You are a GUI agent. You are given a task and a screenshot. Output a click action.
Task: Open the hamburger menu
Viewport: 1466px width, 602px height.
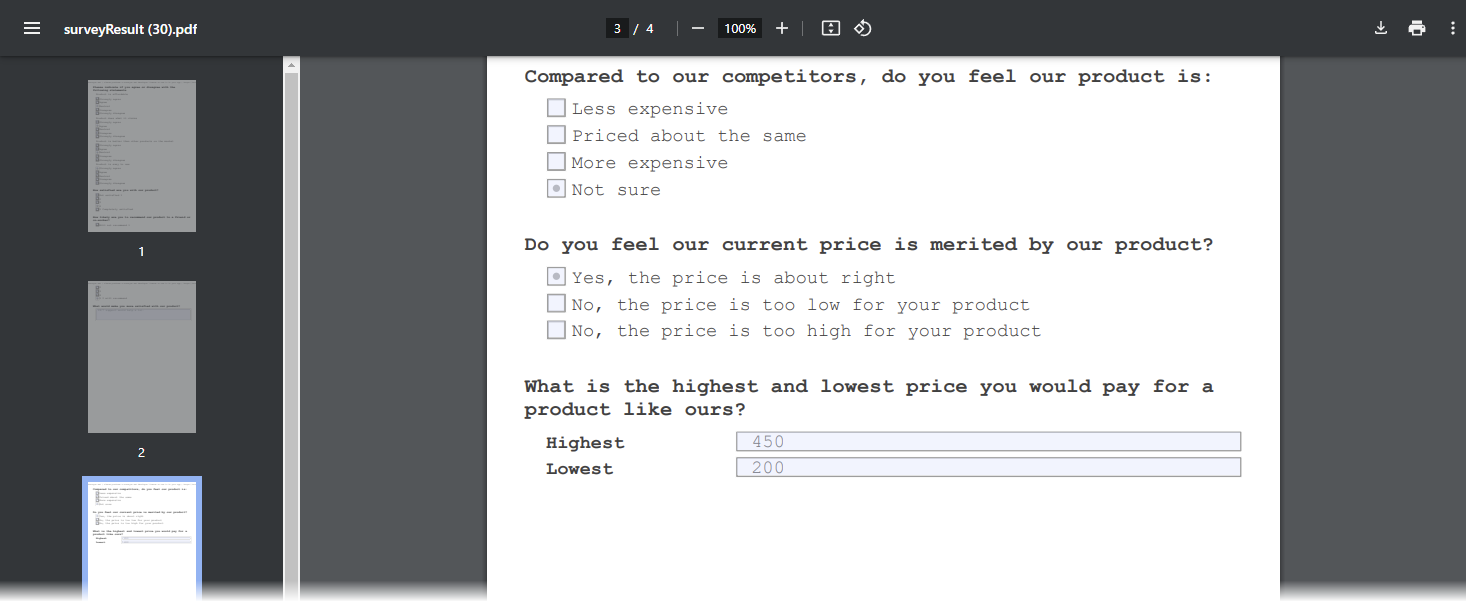(x=33, y=28)
